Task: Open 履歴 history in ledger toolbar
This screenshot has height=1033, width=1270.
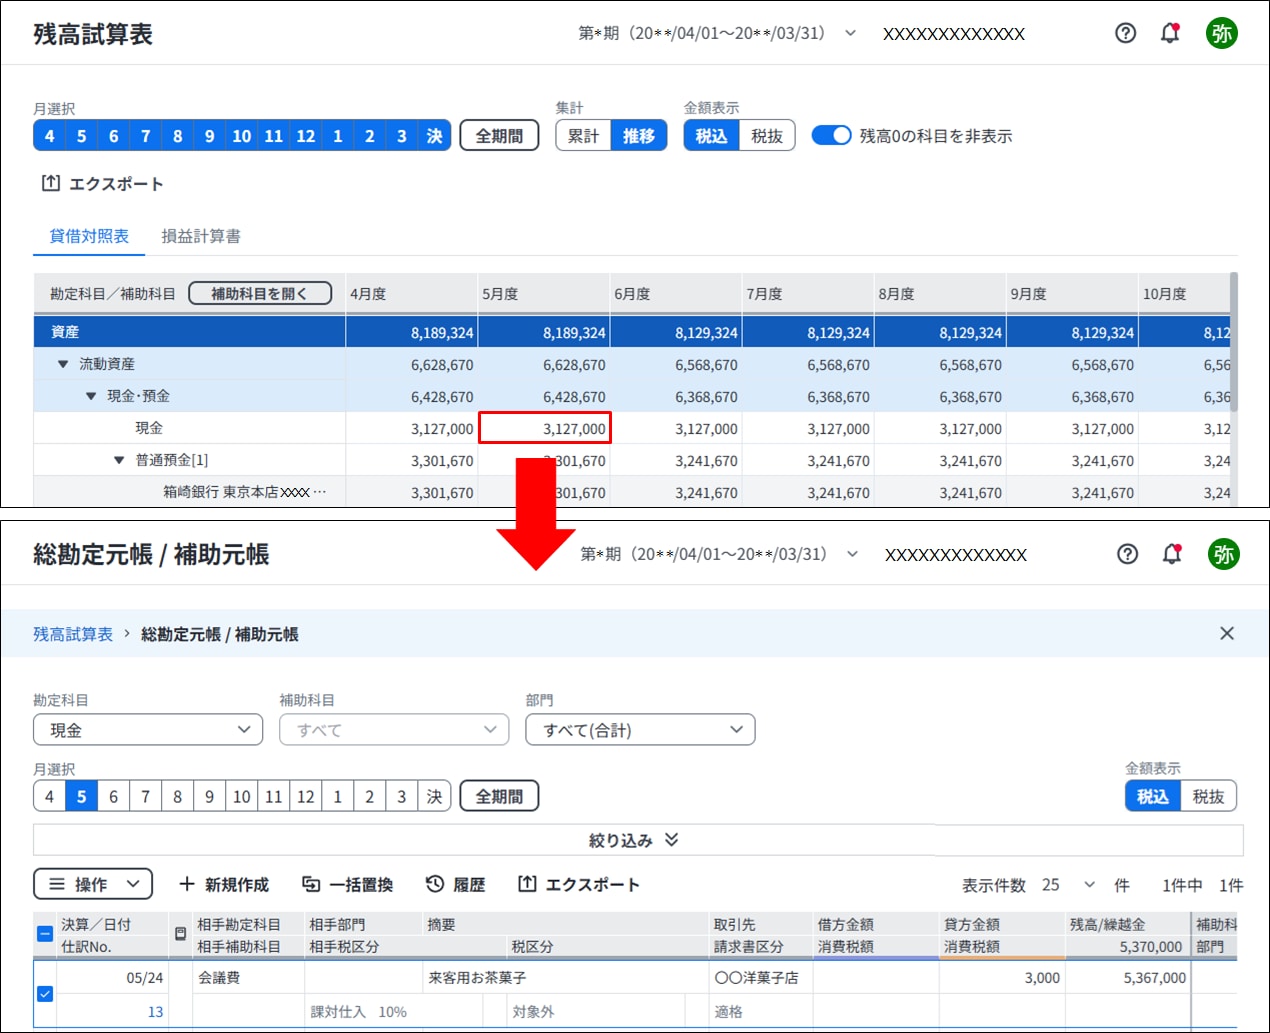Action: pos(455,884)
